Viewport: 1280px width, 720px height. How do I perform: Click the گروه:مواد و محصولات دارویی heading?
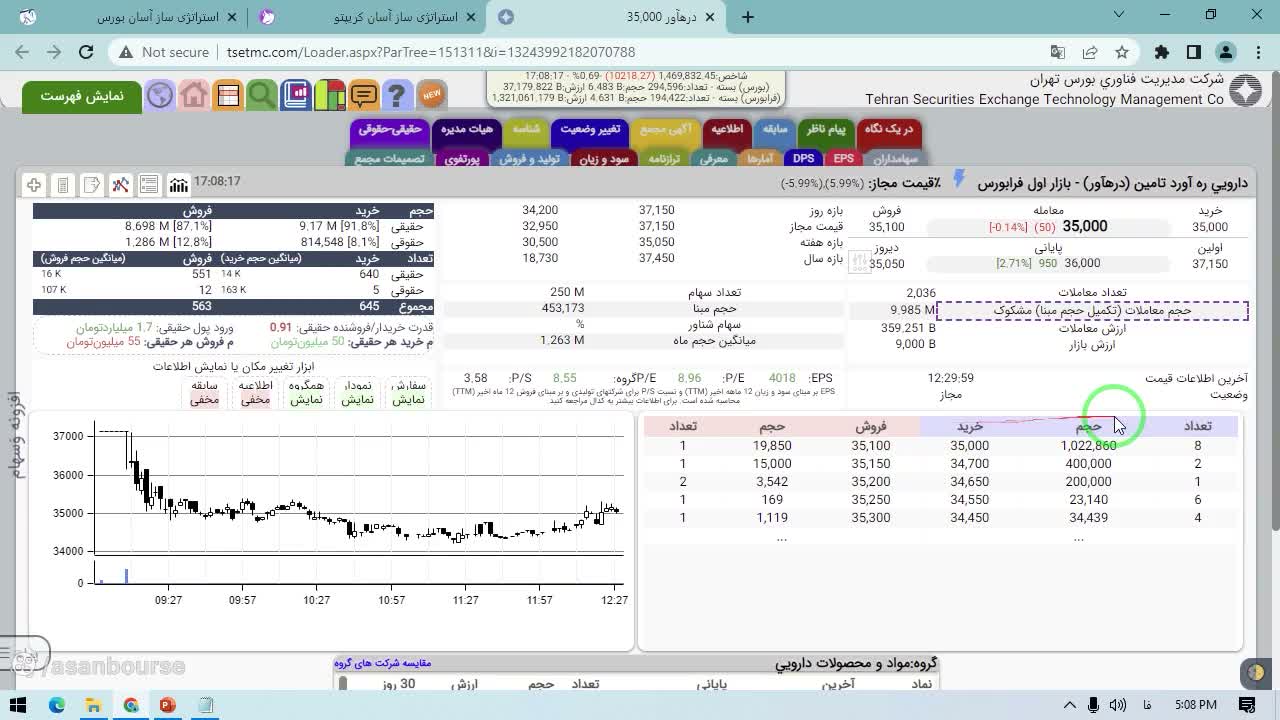click(x=856, y=664)
